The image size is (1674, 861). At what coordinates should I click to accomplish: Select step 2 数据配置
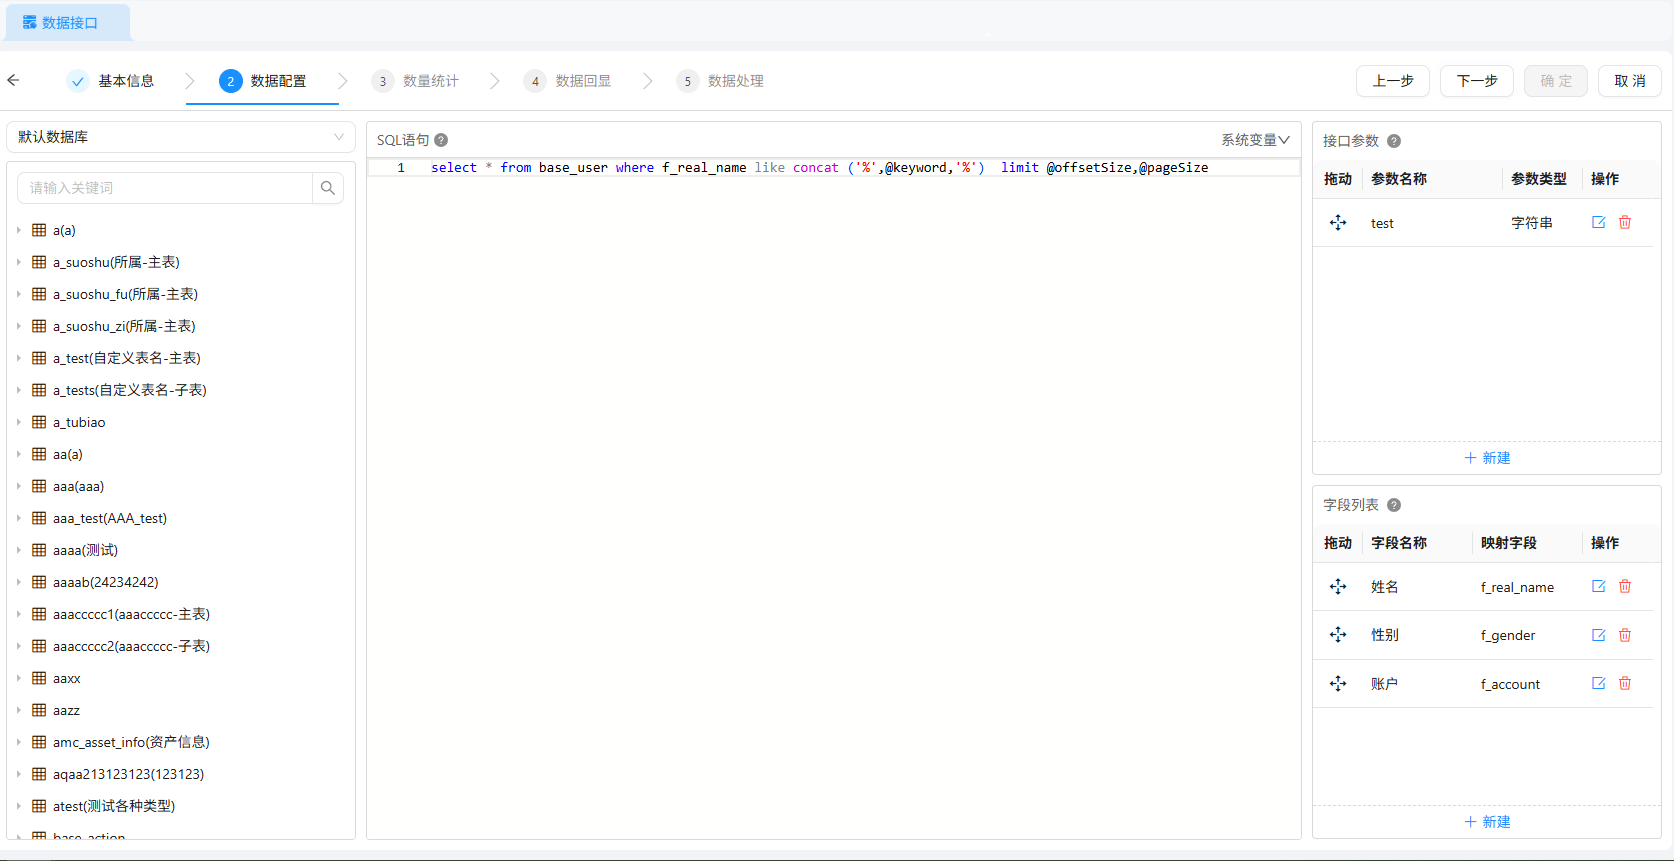point(263,81)
